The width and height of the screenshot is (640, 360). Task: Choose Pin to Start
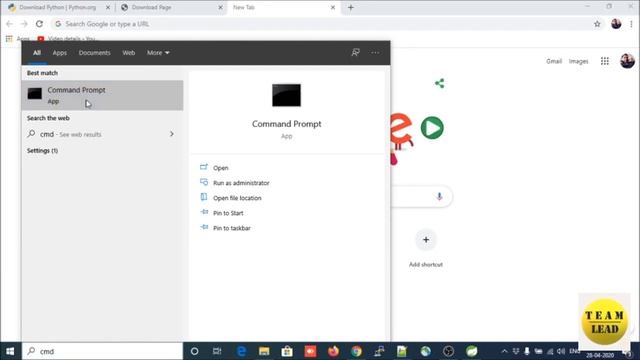[x=228, y=213]
